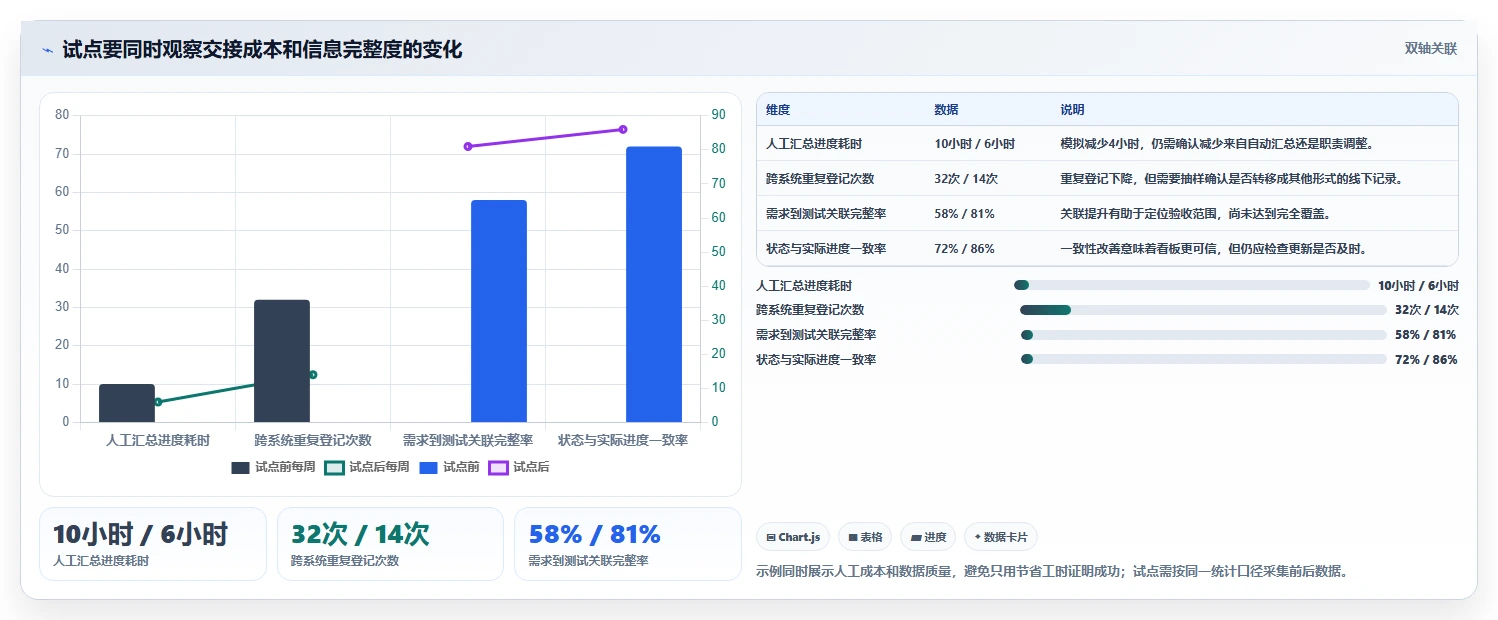Image resolution: width=1498 pixels, height=620 pixels.
Task: Click the Chart.js chip
Action: pyautogui.click(x=793, y=537)
